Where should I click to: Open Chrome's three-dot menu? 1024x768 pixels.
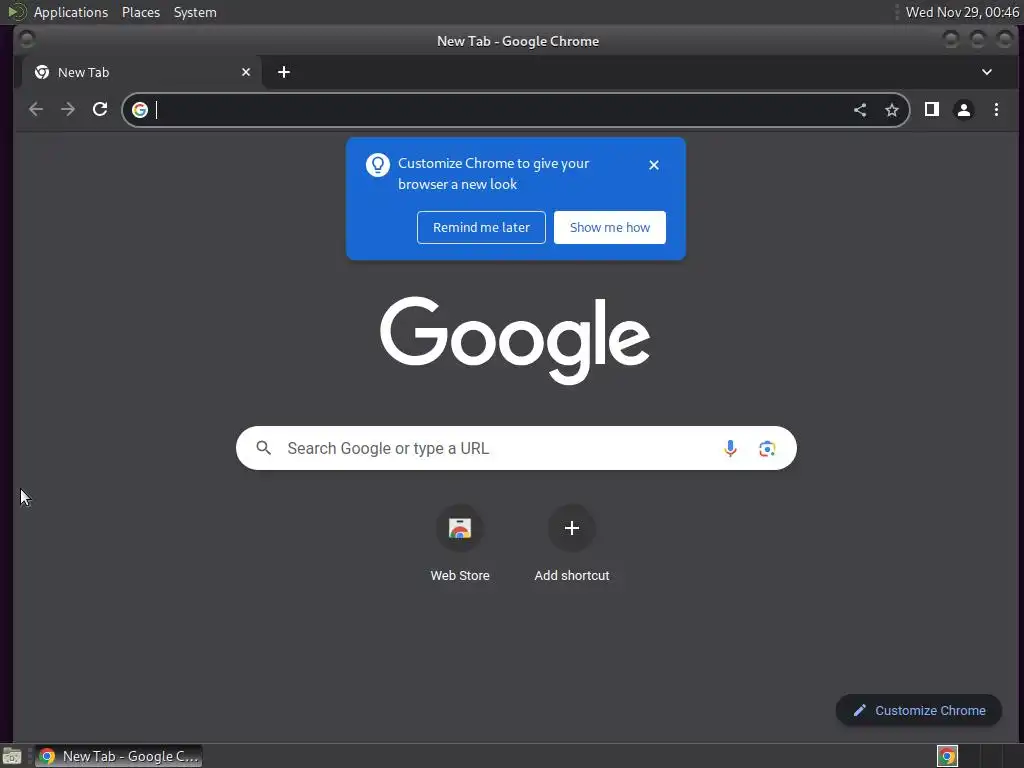click(x=996, y=110)
